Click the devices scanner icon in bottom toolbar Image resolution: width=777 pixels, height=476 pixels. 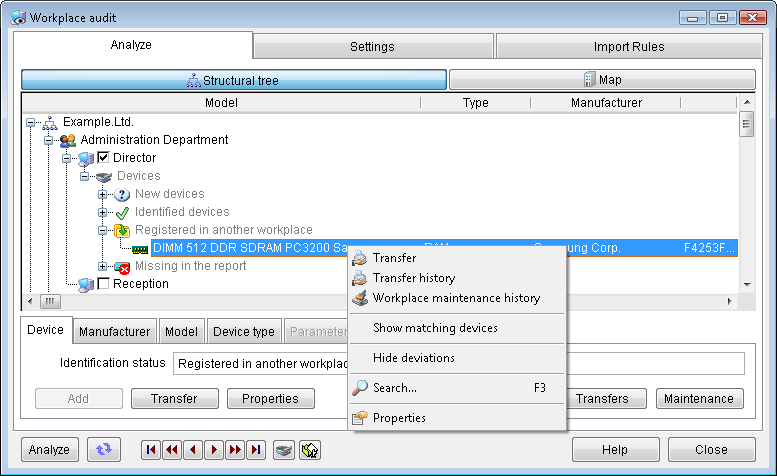284,450
